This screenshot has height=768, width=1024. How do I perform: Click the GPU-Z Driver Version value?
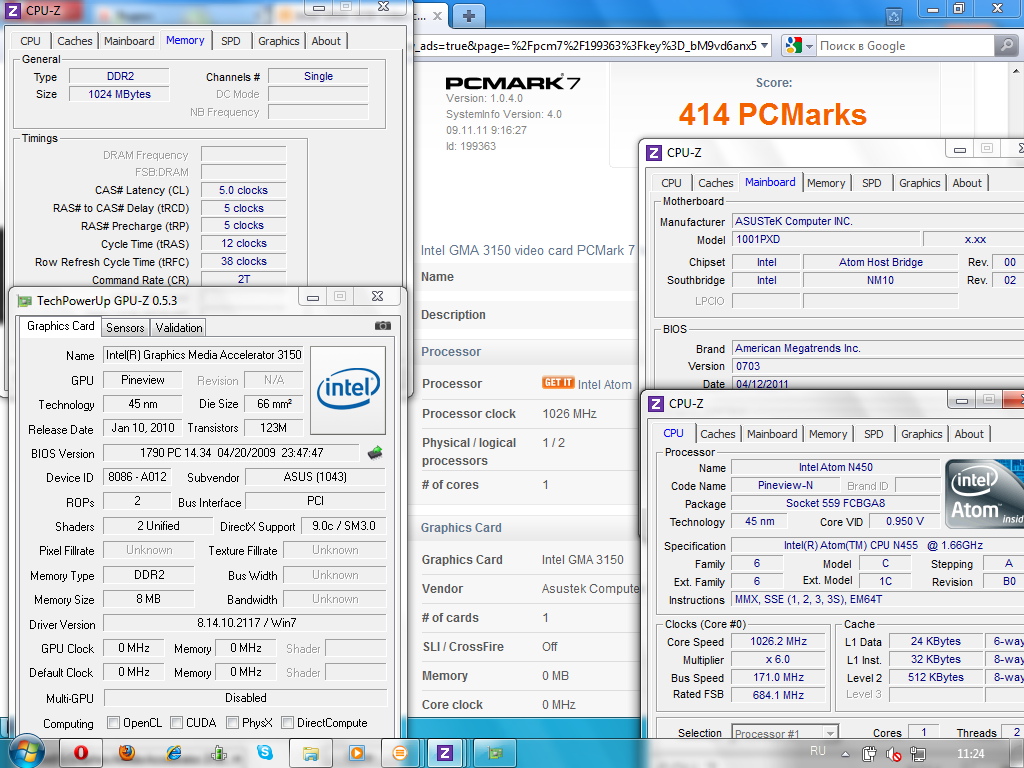coord(246,623)
